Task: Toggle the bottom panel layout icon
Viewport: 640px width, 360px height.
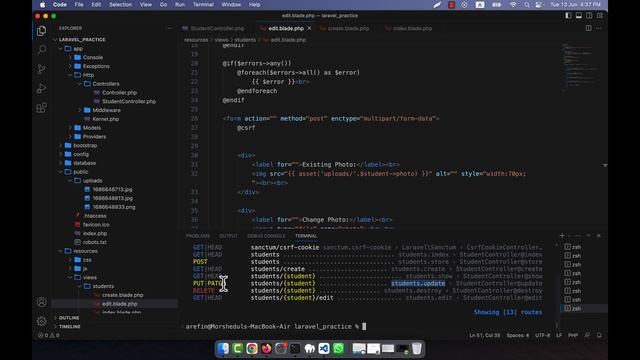Action: coord(579,16)
